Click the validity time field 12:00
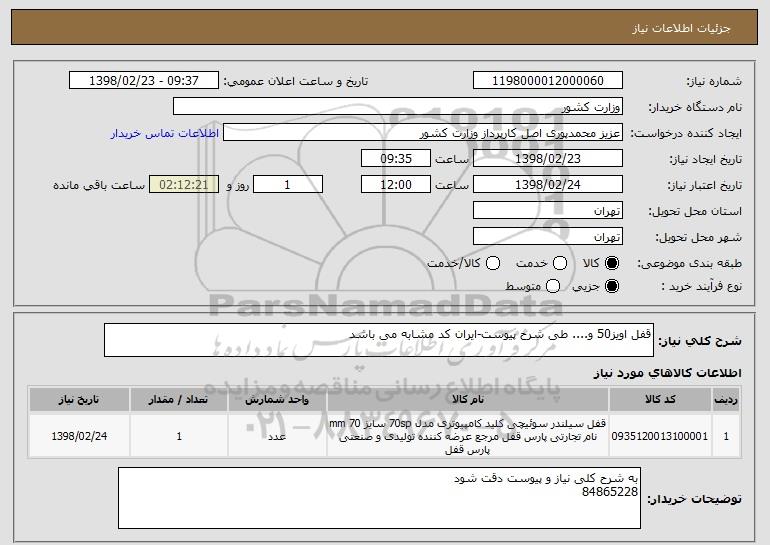The image size is (770, 545). click(x=396, y=185)
